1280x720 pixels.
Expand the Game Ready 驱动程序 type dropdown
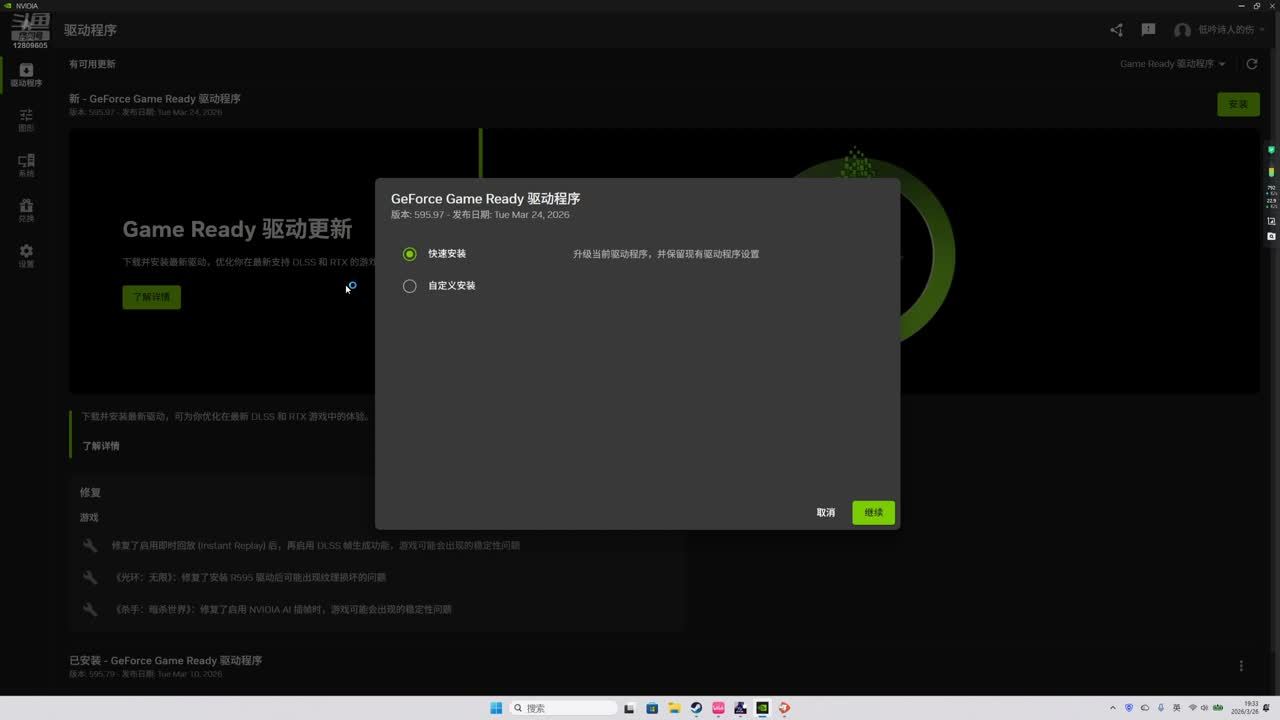(x=1172, y=64)
